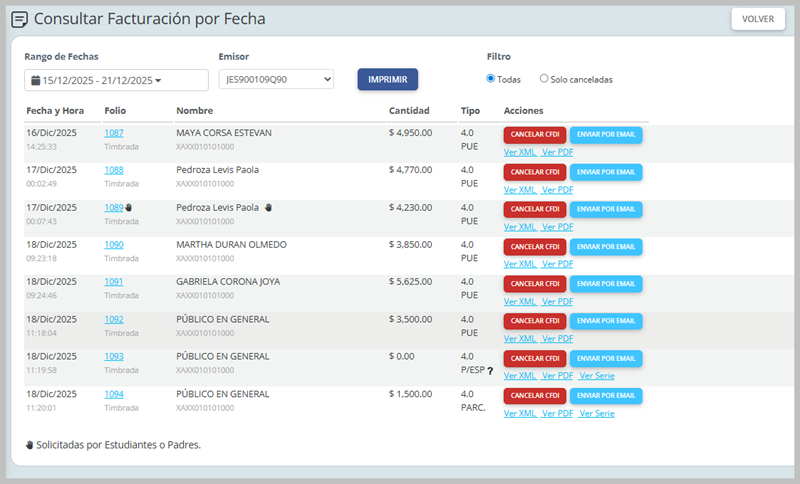Viewport: 800px width, 484px height.
Task: Cancel CFDI for MARTHA DURAN OLMEDO
Action: [535, 246]
